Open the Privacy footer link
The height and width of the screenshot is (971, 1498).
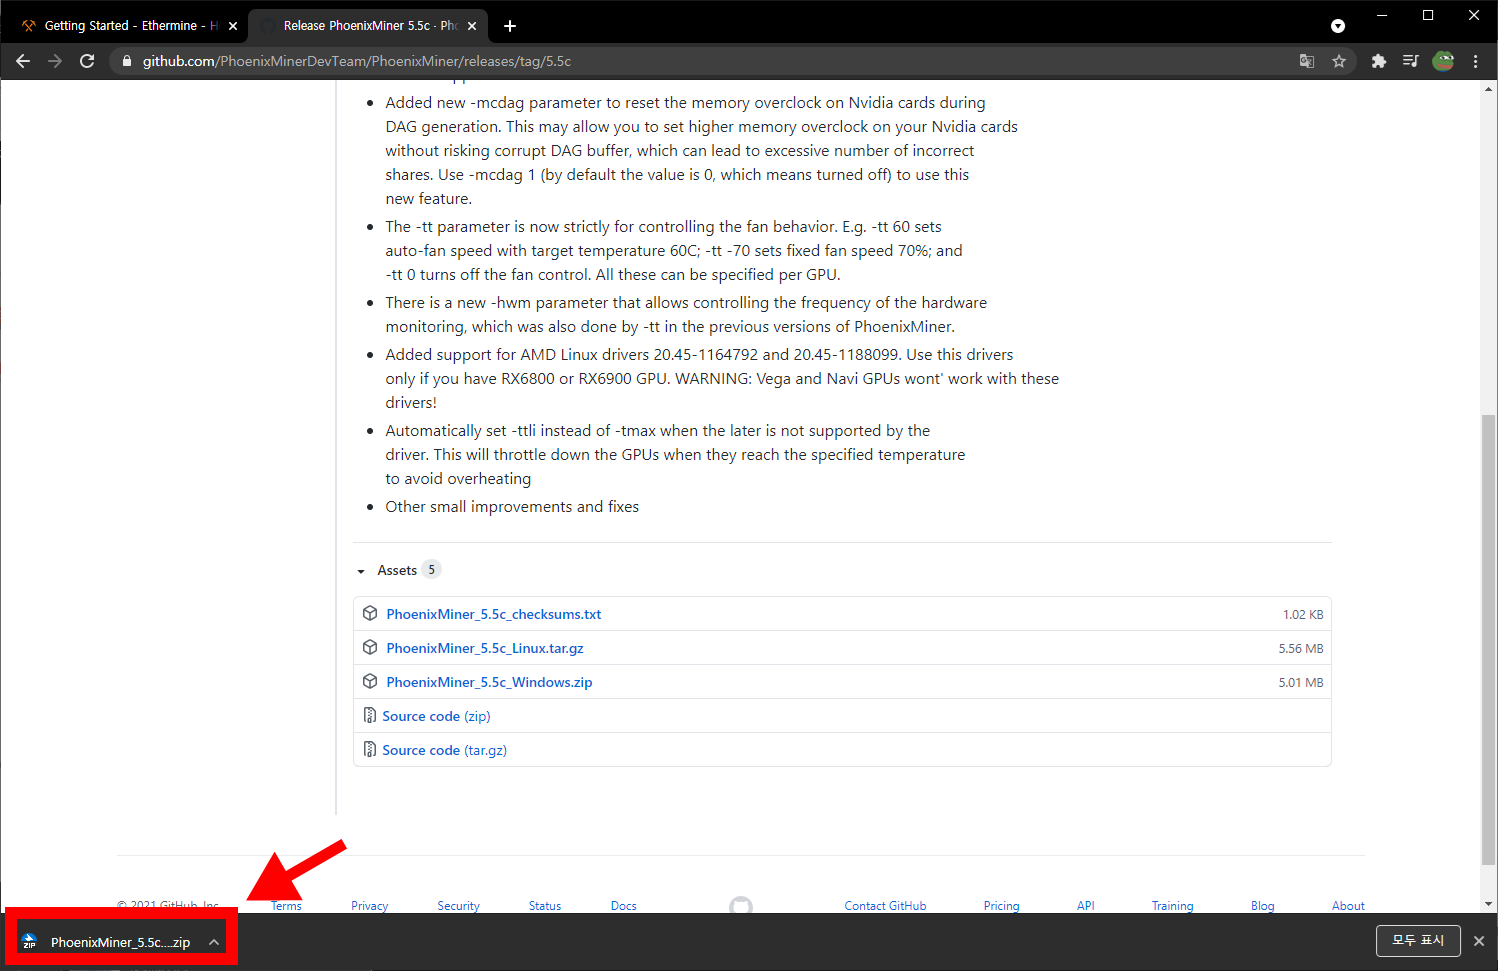(369, 906)
